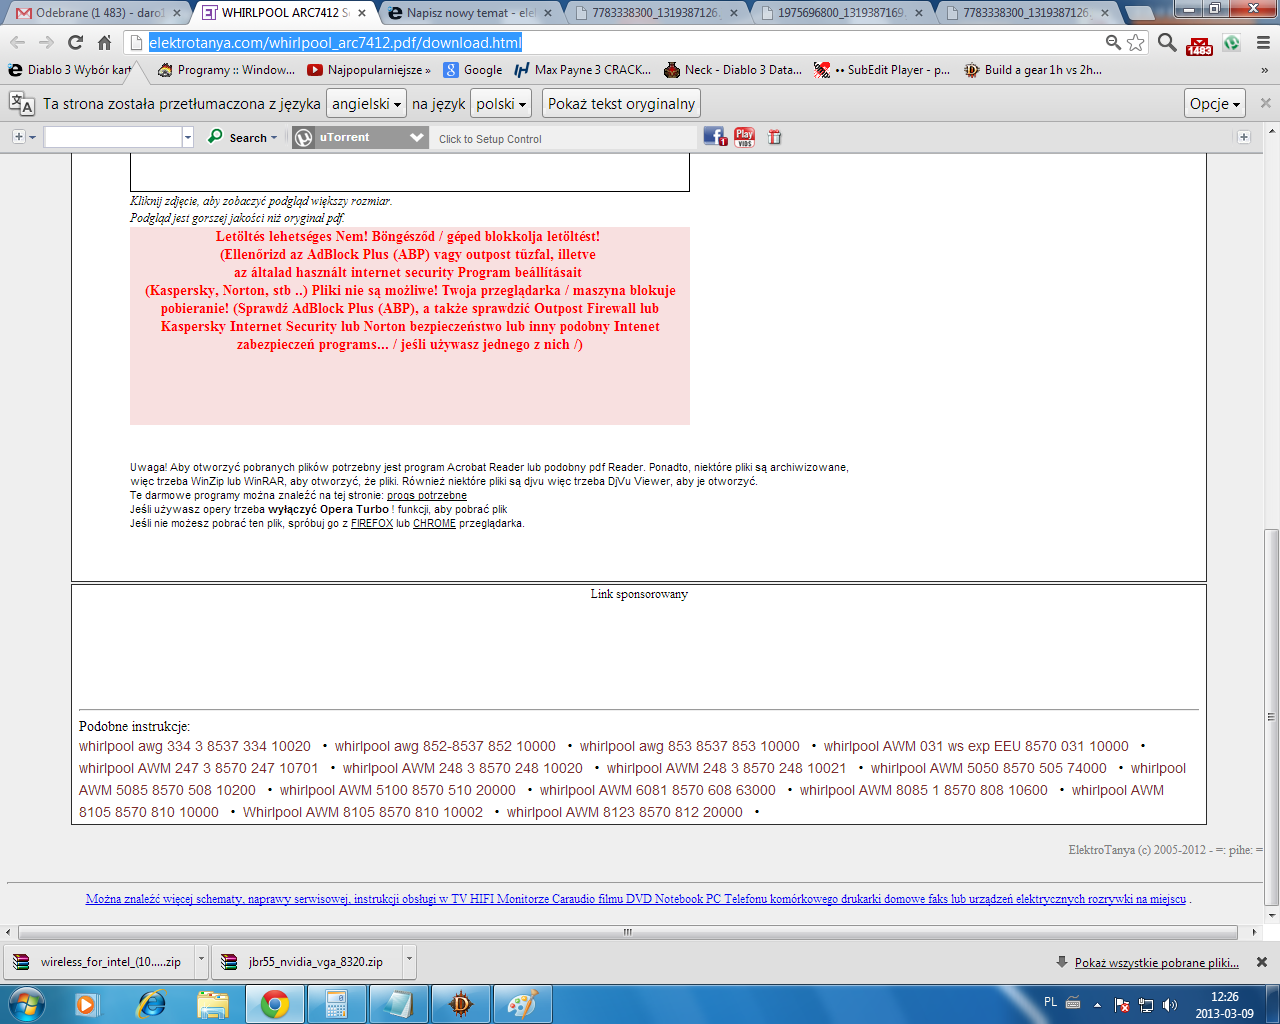
Task: Open the Whirlpool AWM 8105 8570 810 10002 link
Action: (363, 812)
